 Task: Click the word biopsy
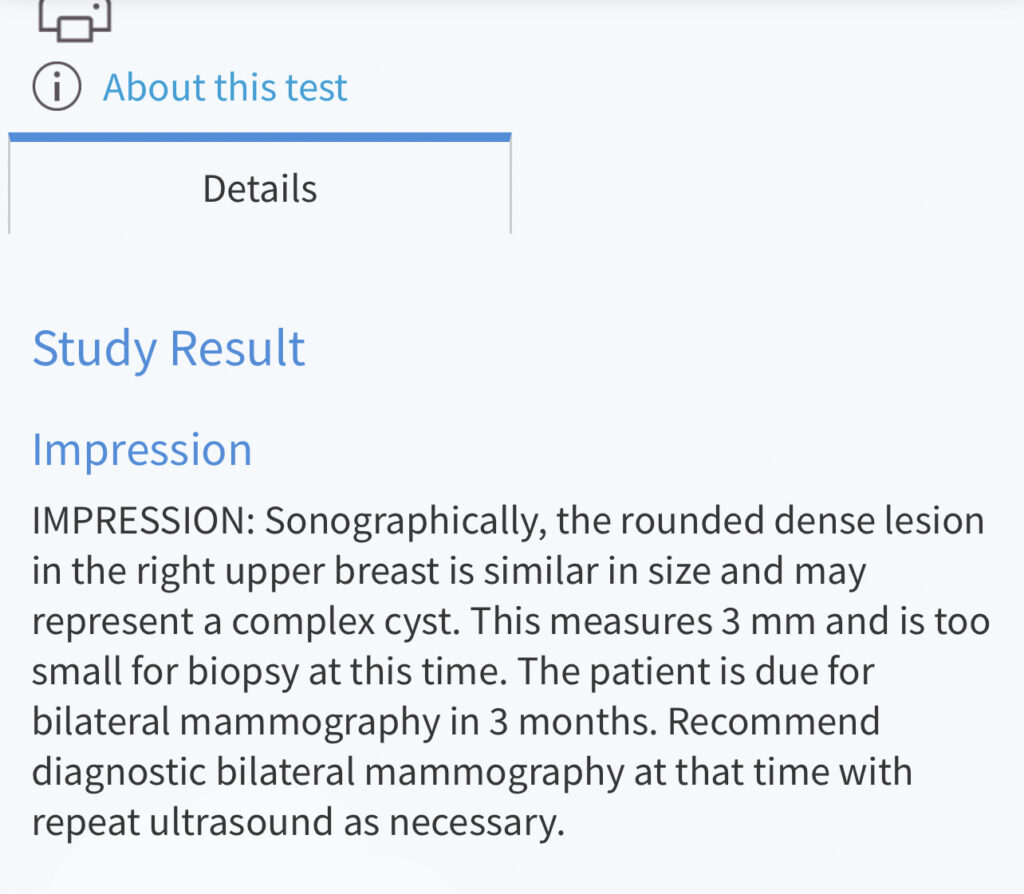(x=244, y=673)
